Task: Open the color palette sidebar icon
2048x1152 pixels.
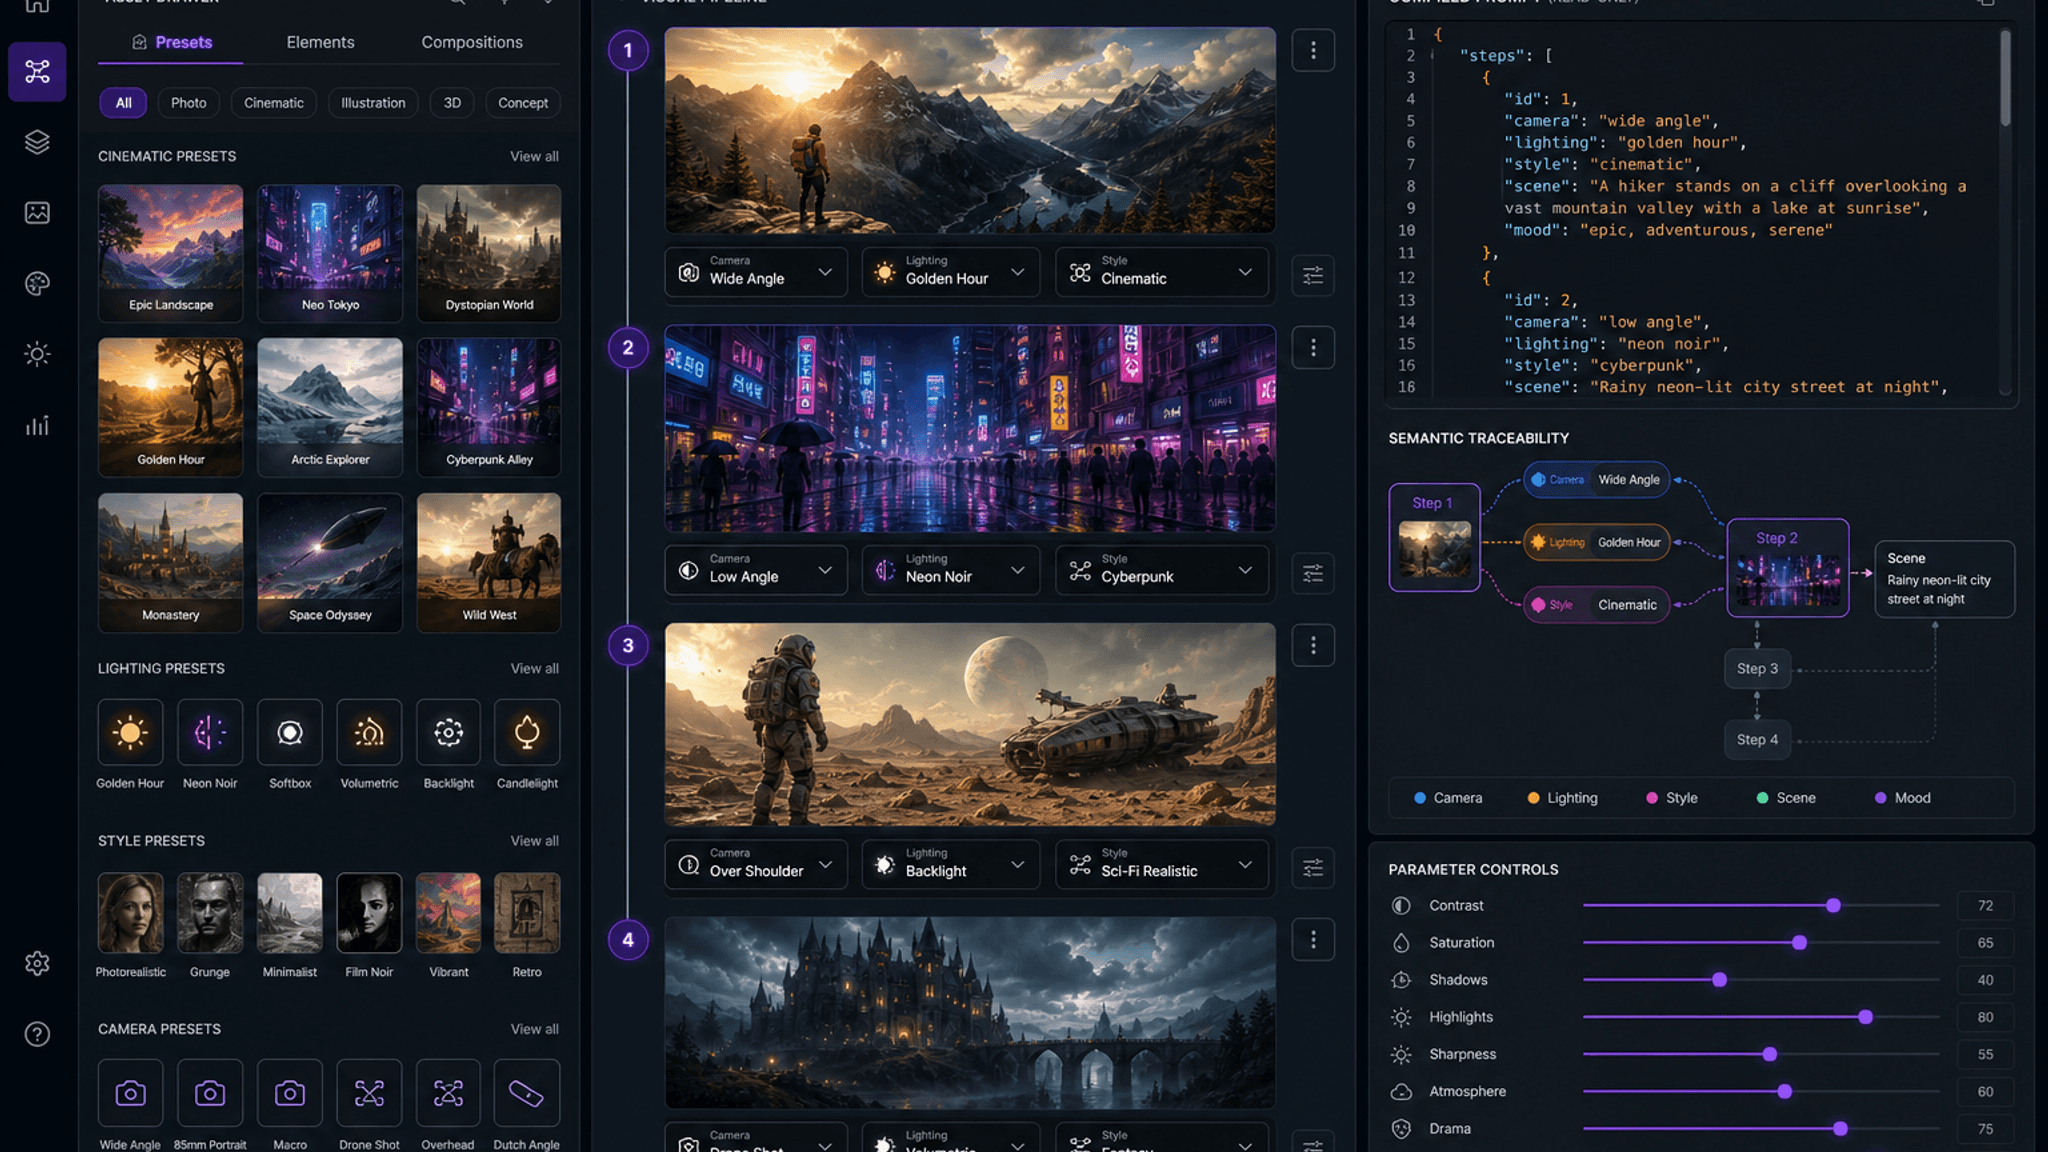Action: (37, 283)
